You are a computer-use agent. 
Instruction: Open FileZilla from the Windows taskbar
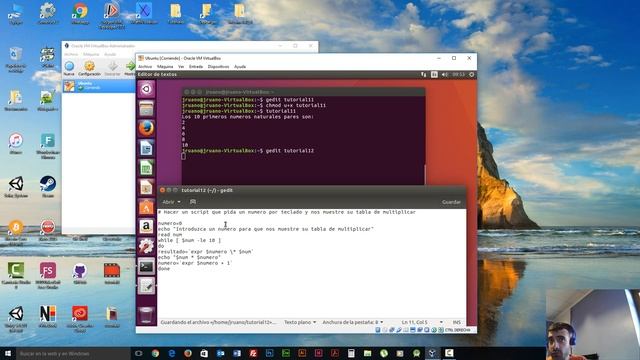[x=253, y=353]
